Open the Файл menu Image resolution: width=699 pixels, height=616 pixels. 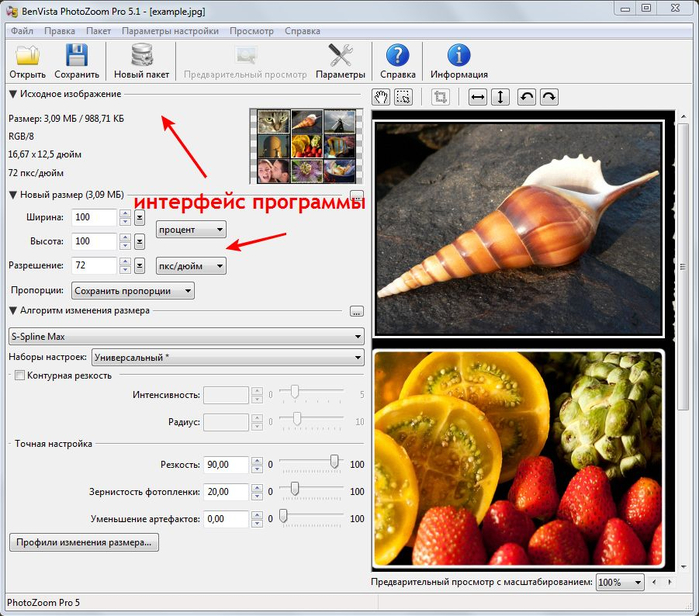coord(22,31)
